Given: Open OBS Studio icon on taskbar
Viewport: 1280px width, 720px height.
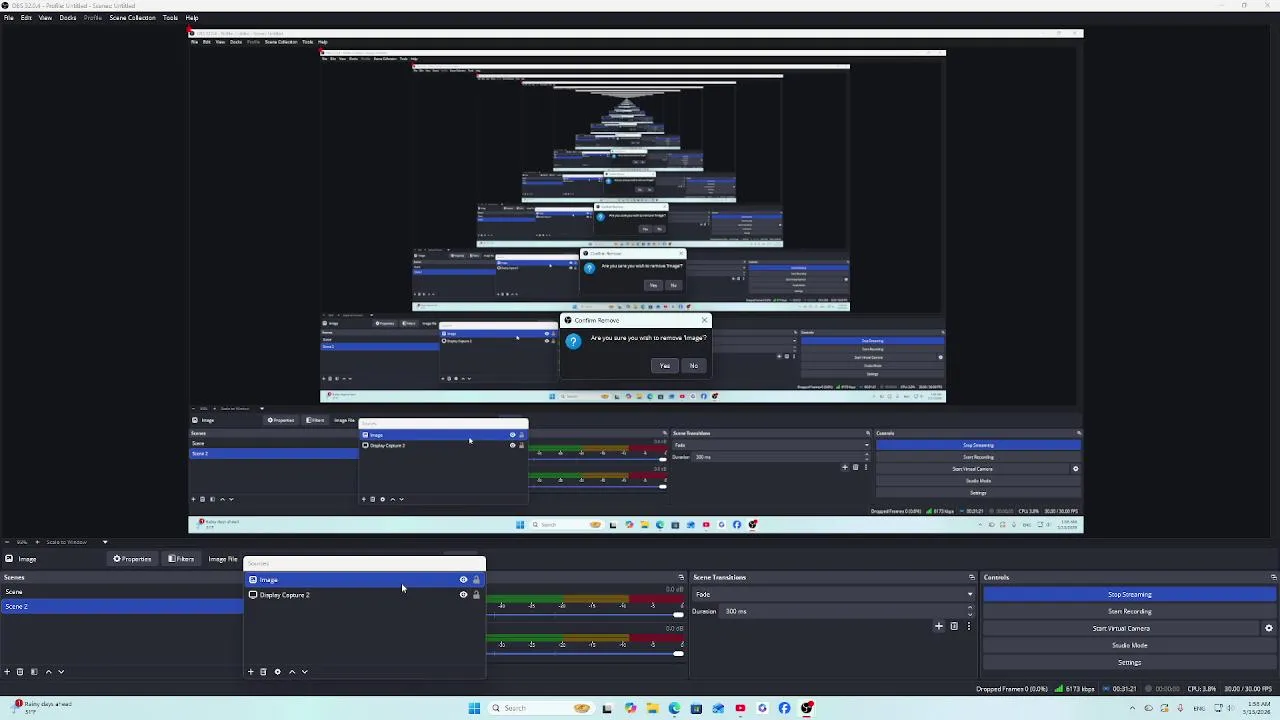Looking at the screenshot, I should click(806, 708).
